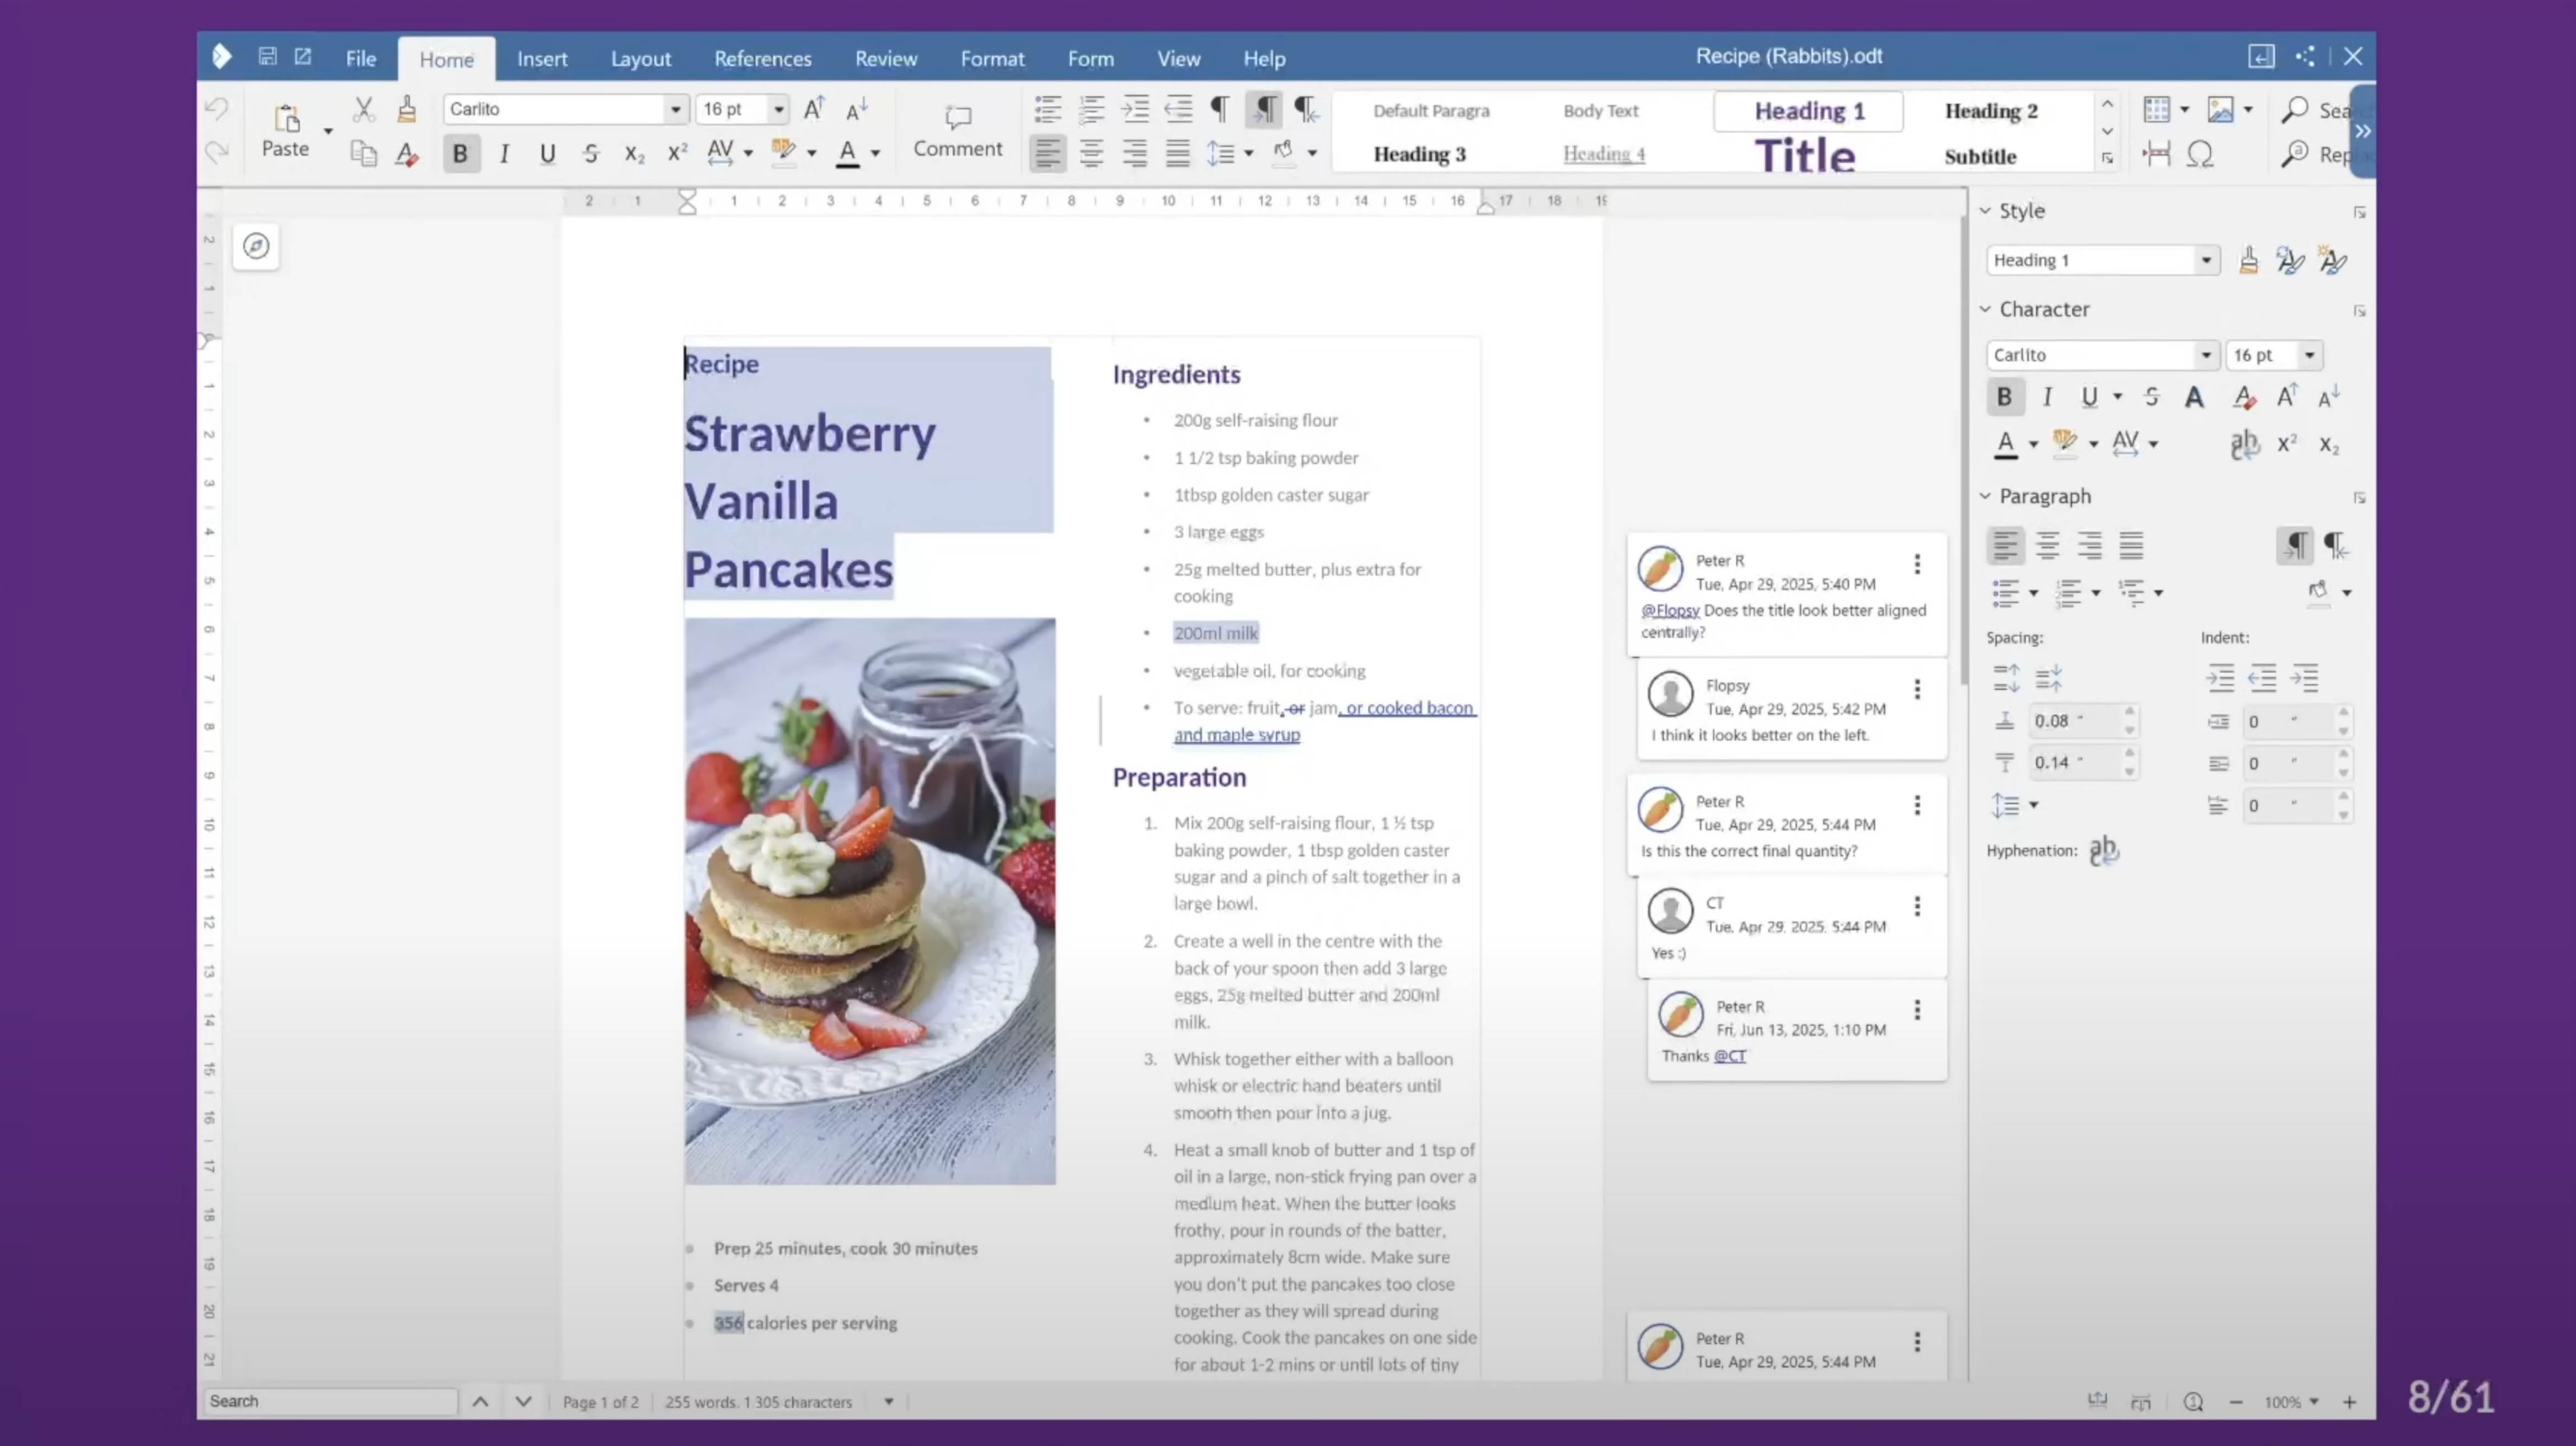The image size is (2576, 1446).
Task: Toggle Italic in the sidebar Character panel
Action: click(2047, 397)
